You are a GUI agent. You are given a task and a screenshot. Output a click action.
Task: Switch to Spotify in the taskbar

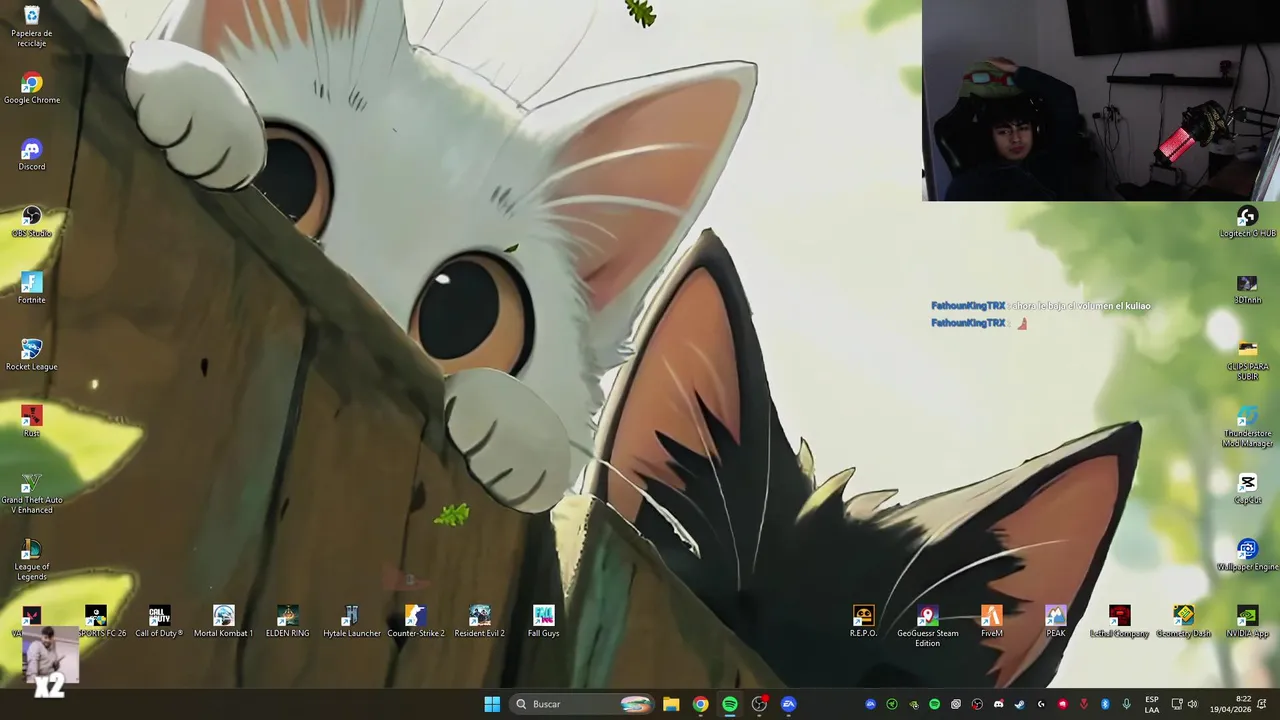click(730, 704)
